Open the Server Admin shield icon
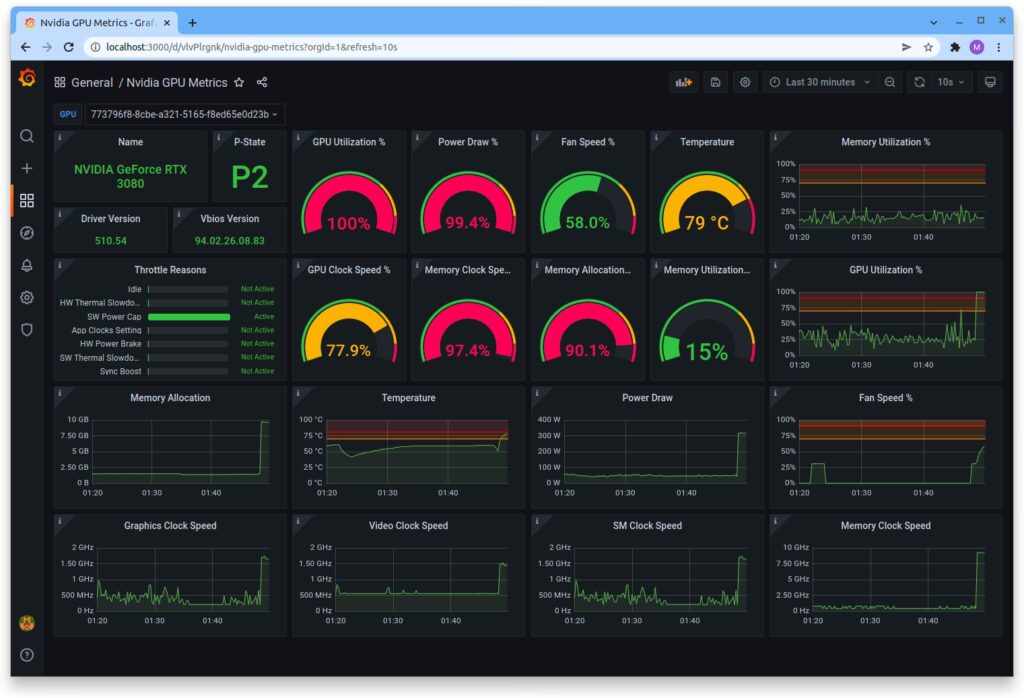This screenshot has height=698, width=1024. 27,330
